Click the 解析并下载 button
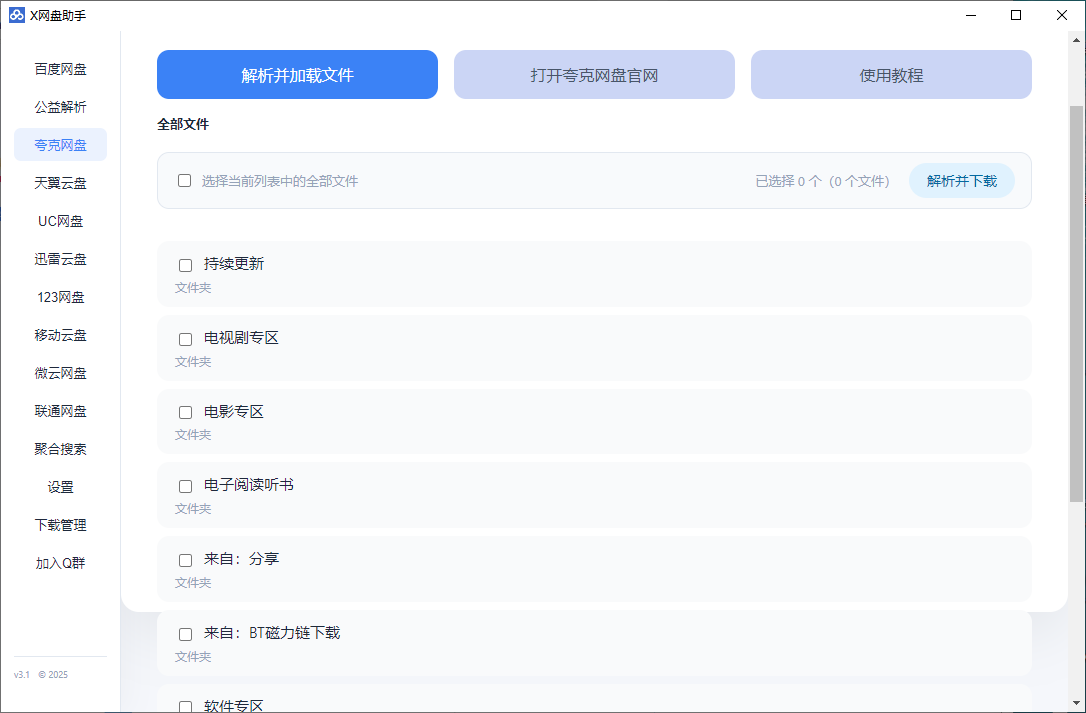 [961, 181]
